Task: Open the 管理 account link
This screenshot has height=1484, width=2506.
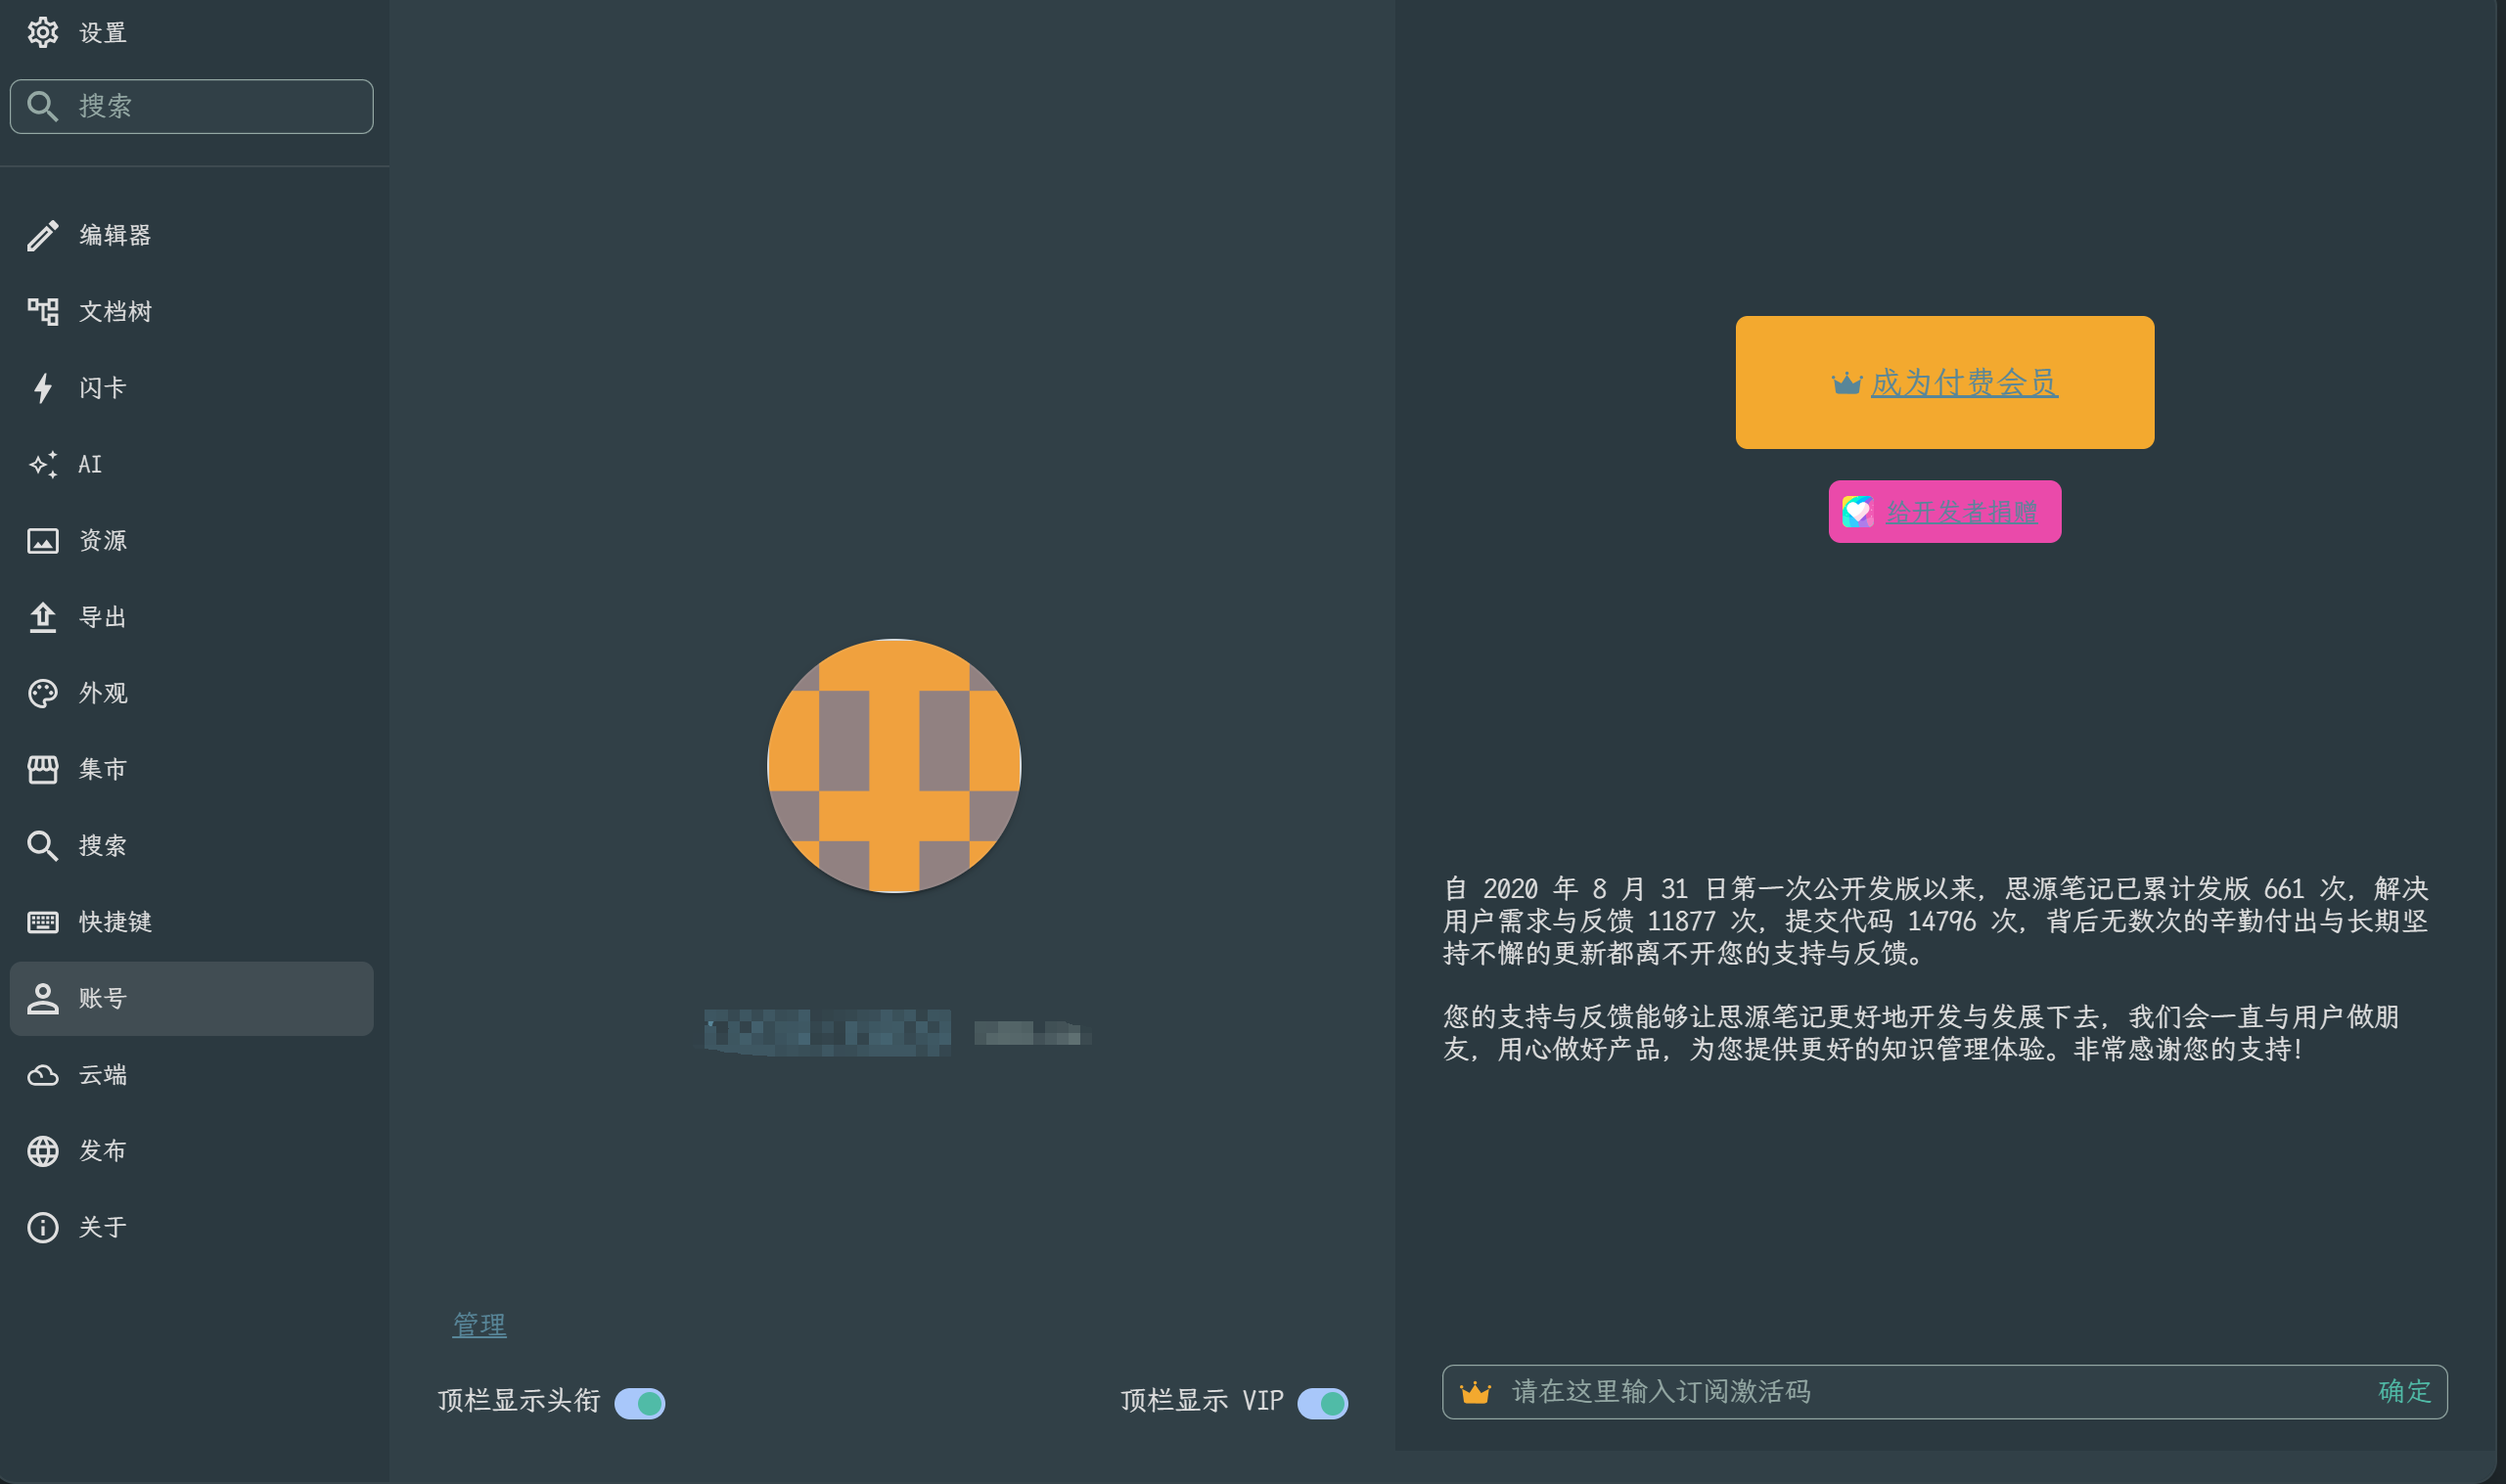Action: point(479,1325)
